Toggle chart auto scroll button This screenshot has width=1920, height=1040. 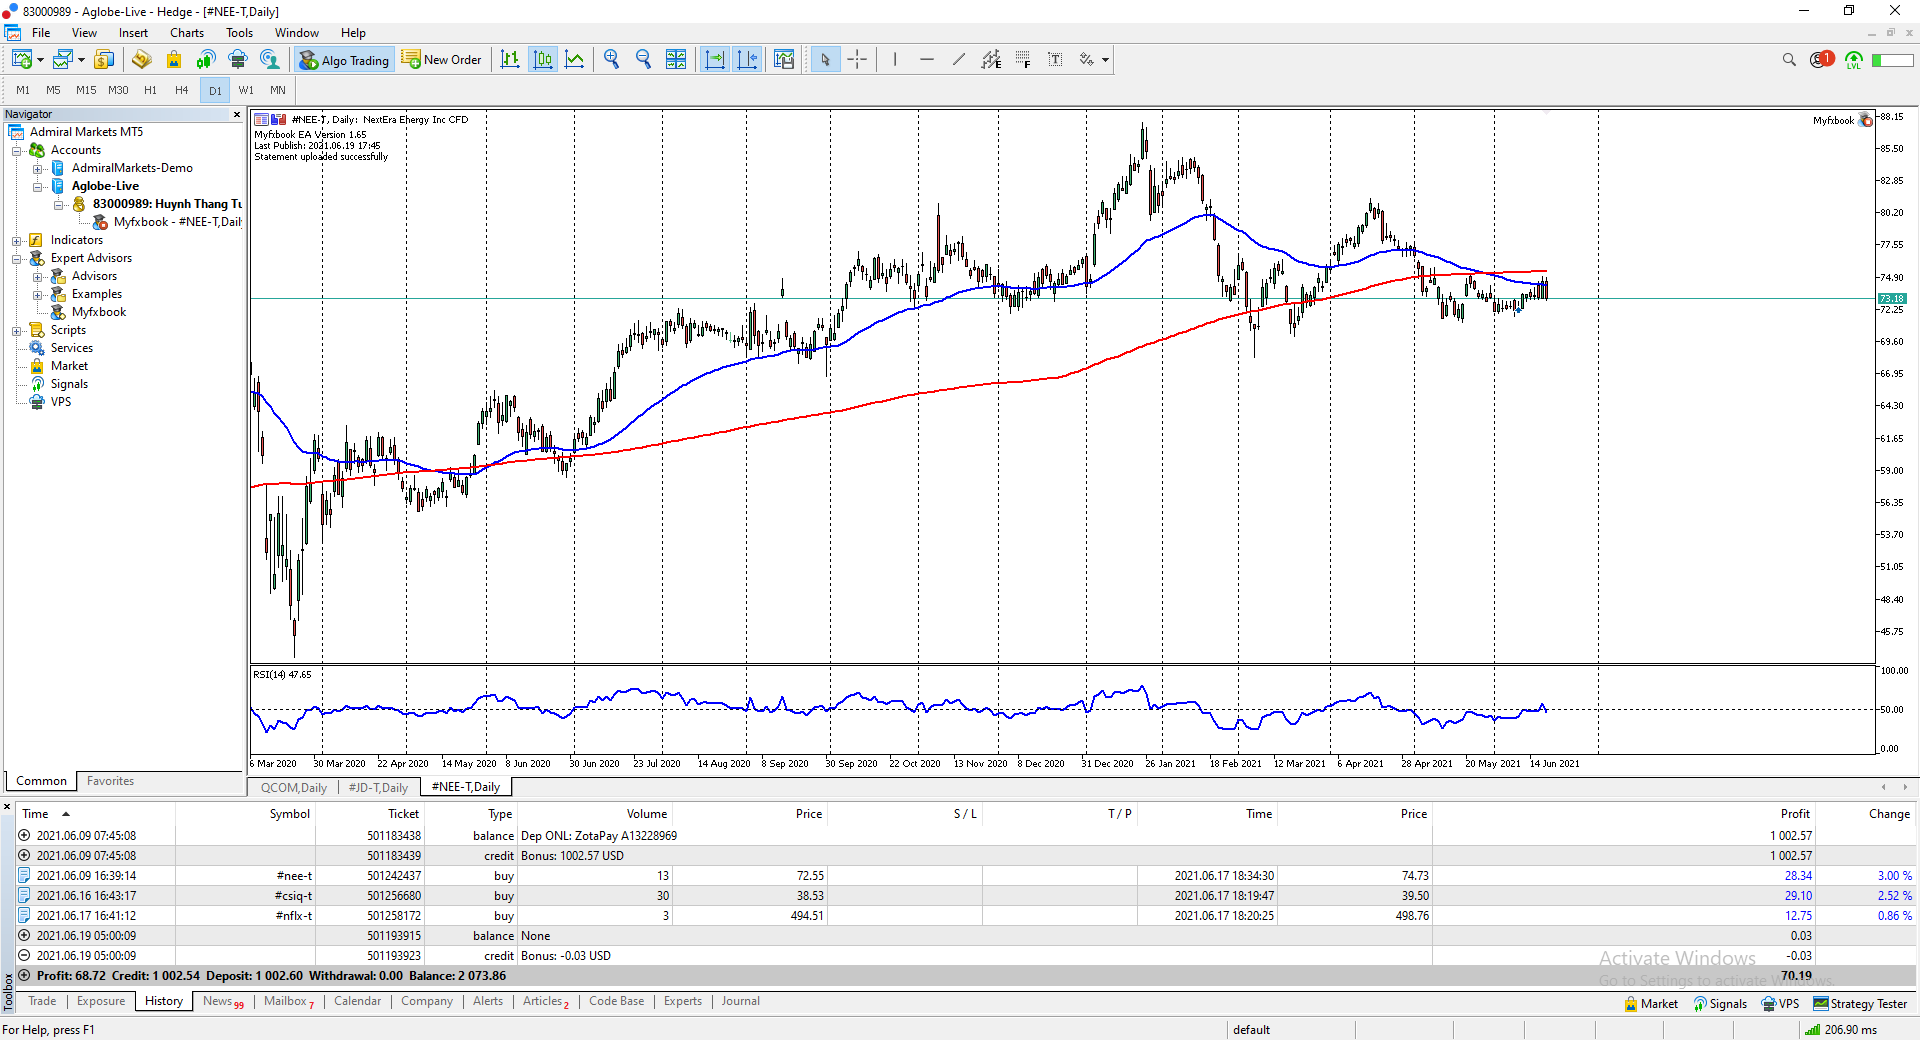[x=715, y=60]
